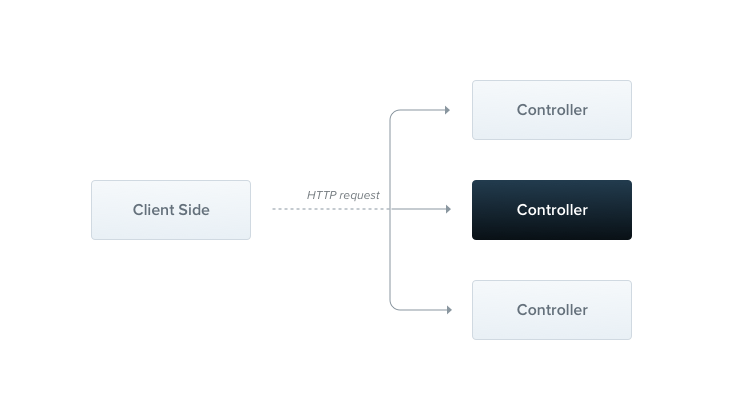Click the dashed line after Client Side
The height and width of the screenshot is (420, 730).
coord(331,209)
